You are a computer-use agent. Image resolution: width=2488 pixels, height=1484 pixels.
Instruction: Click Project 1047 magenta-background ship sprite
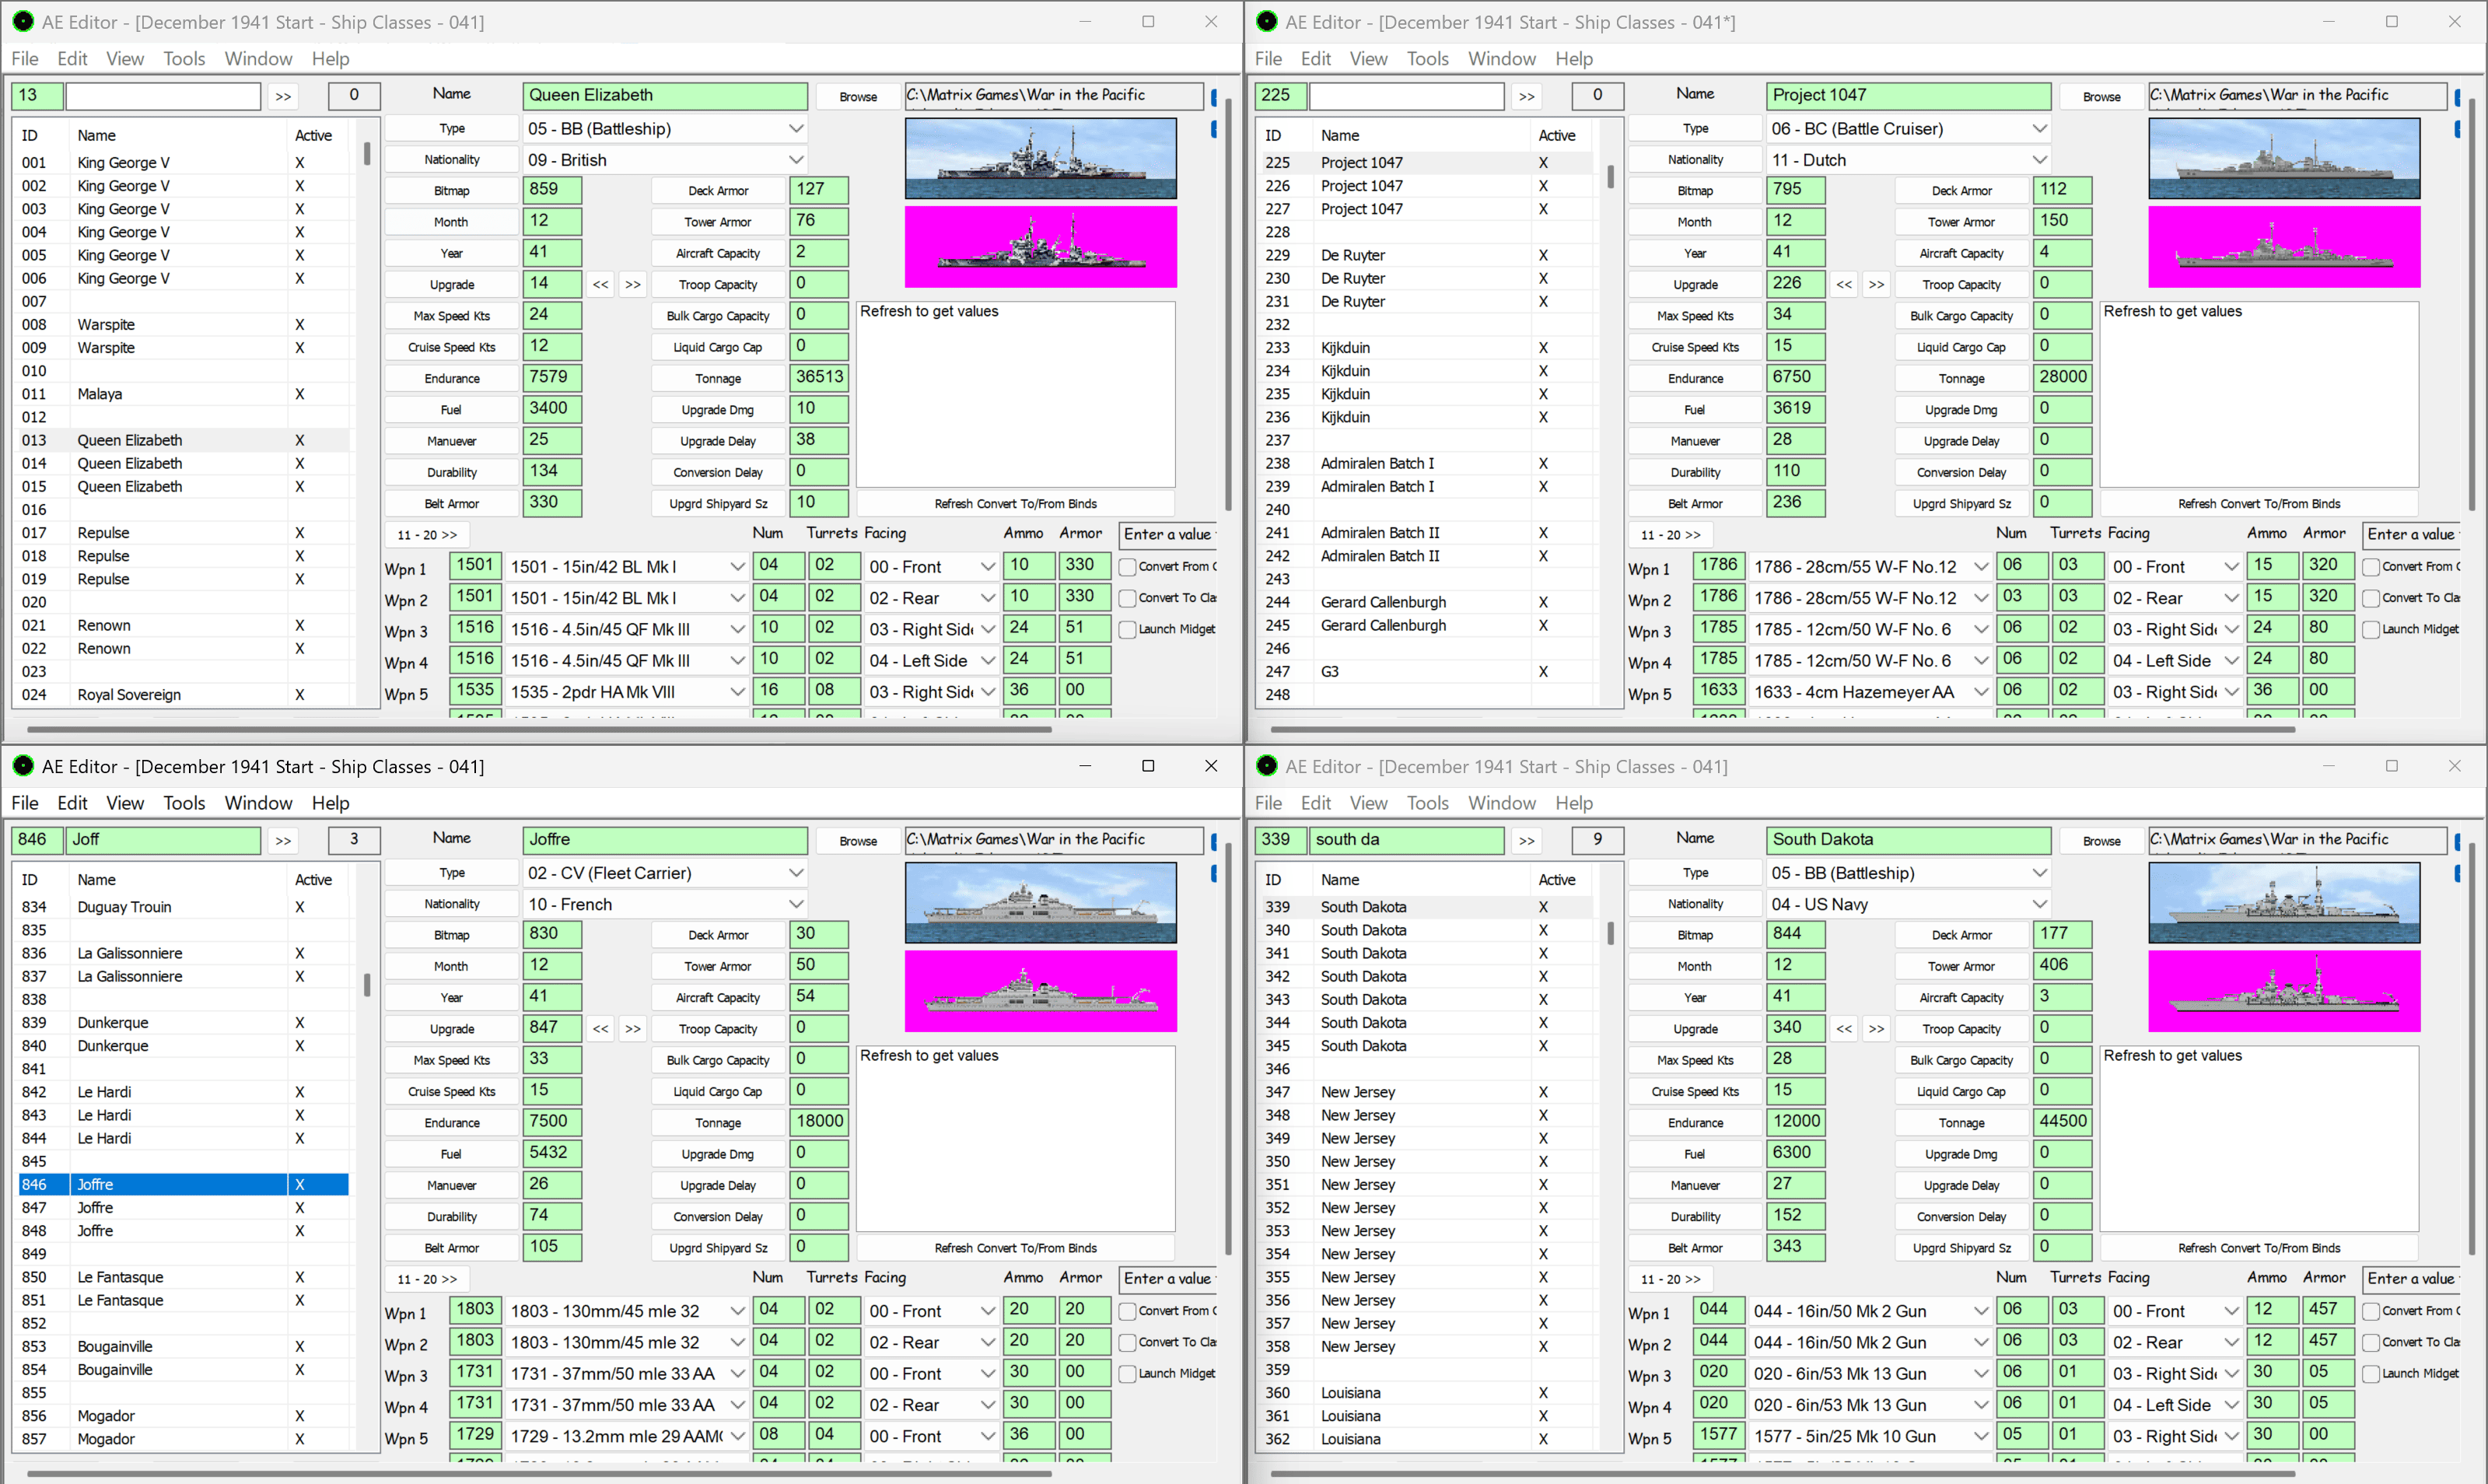click(2284, 246)
